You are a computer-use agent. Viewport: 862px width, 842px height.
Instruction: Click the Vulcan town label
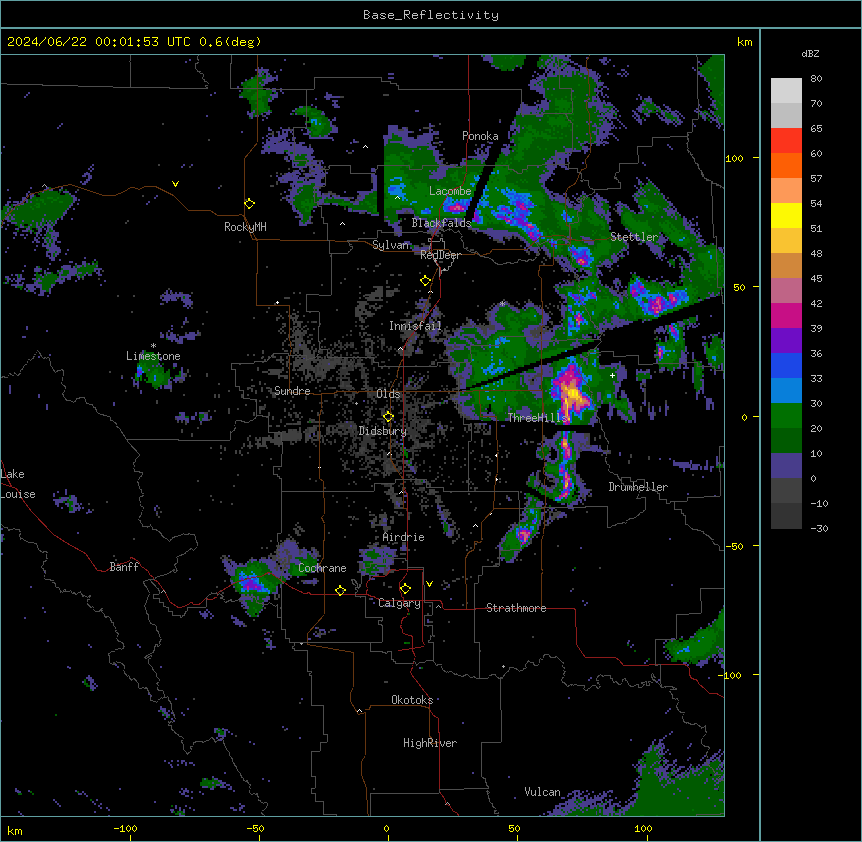(542, 792)
